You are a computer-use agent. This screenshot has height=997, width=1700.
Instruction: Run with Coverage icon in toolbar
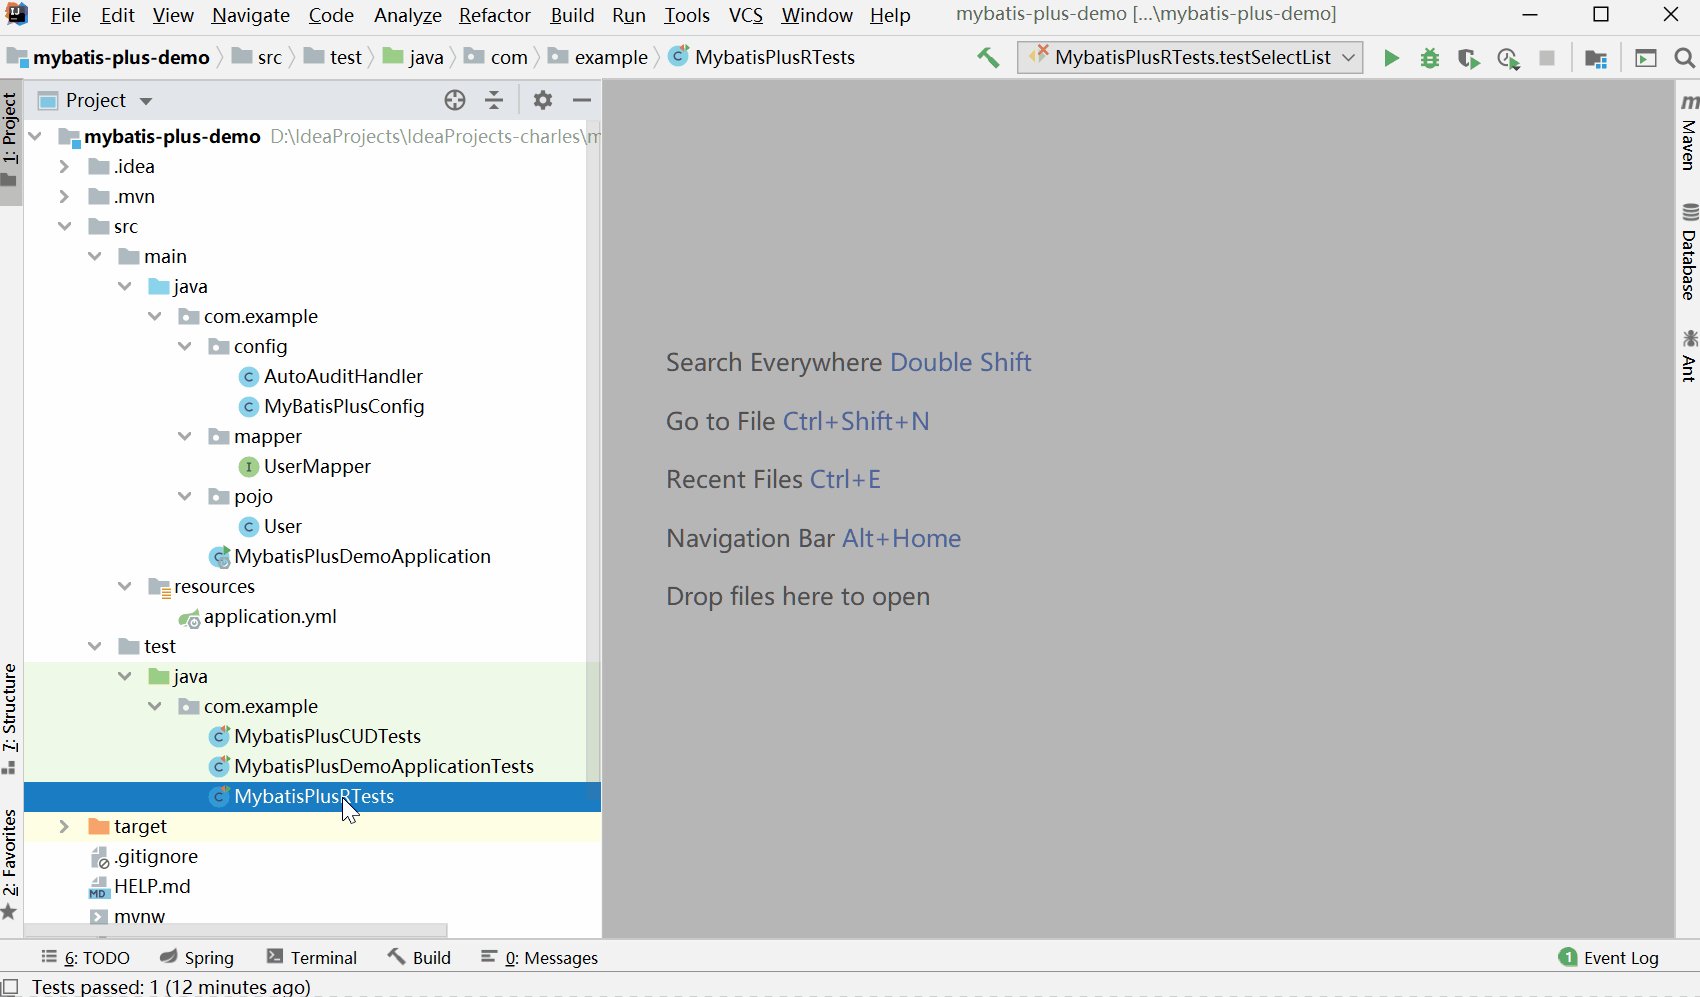1468,58
